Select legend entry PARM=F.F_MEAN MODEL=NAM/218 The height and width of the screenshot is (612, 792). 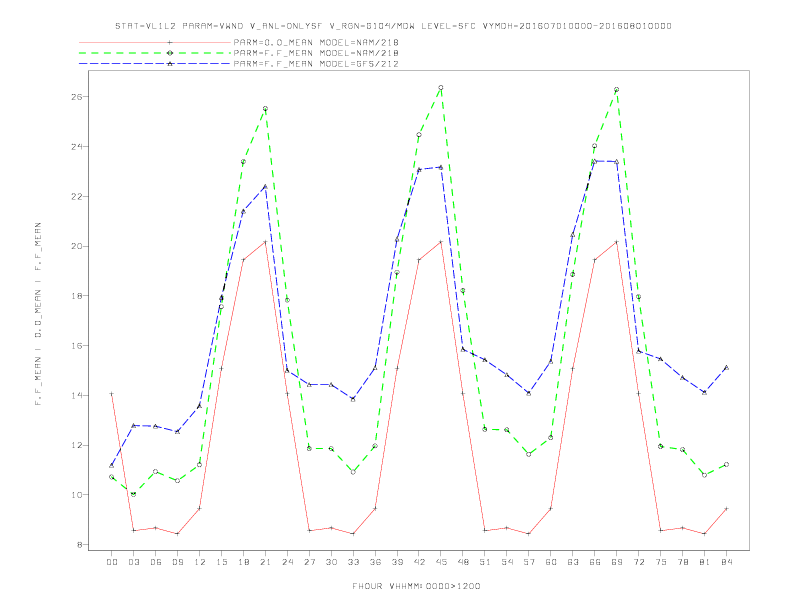tap(316, 53)
